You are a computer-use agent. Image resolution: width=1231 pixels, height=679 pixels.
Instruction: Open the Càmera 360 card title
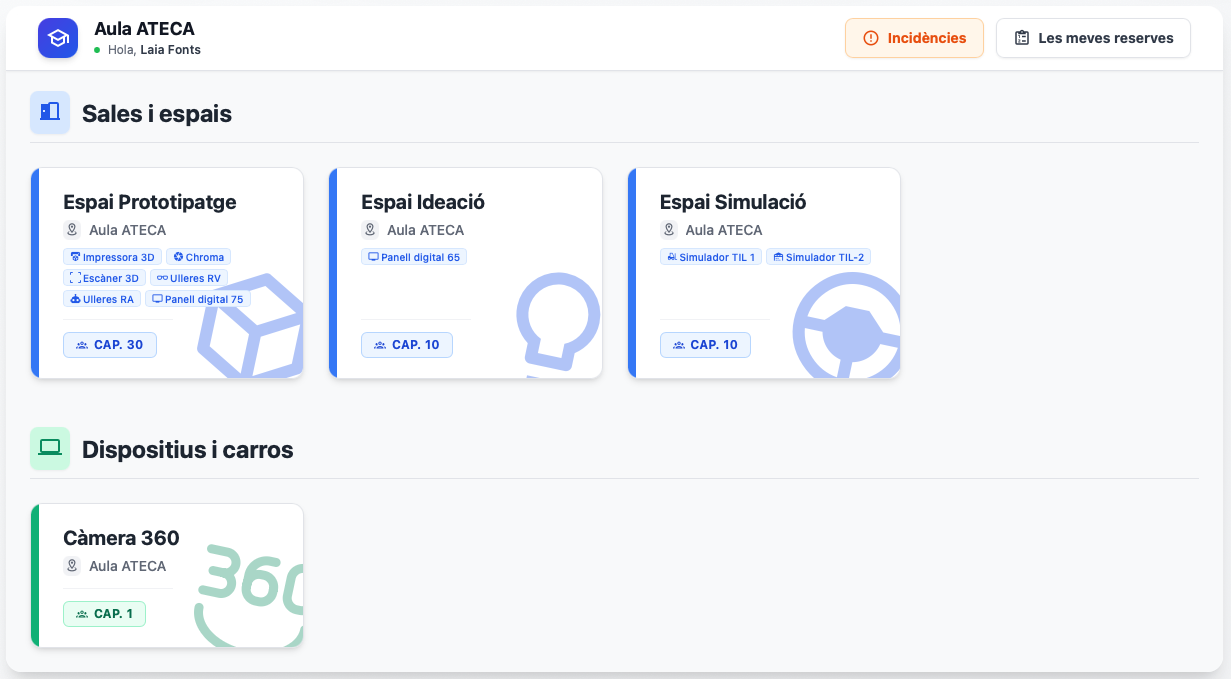121,538
